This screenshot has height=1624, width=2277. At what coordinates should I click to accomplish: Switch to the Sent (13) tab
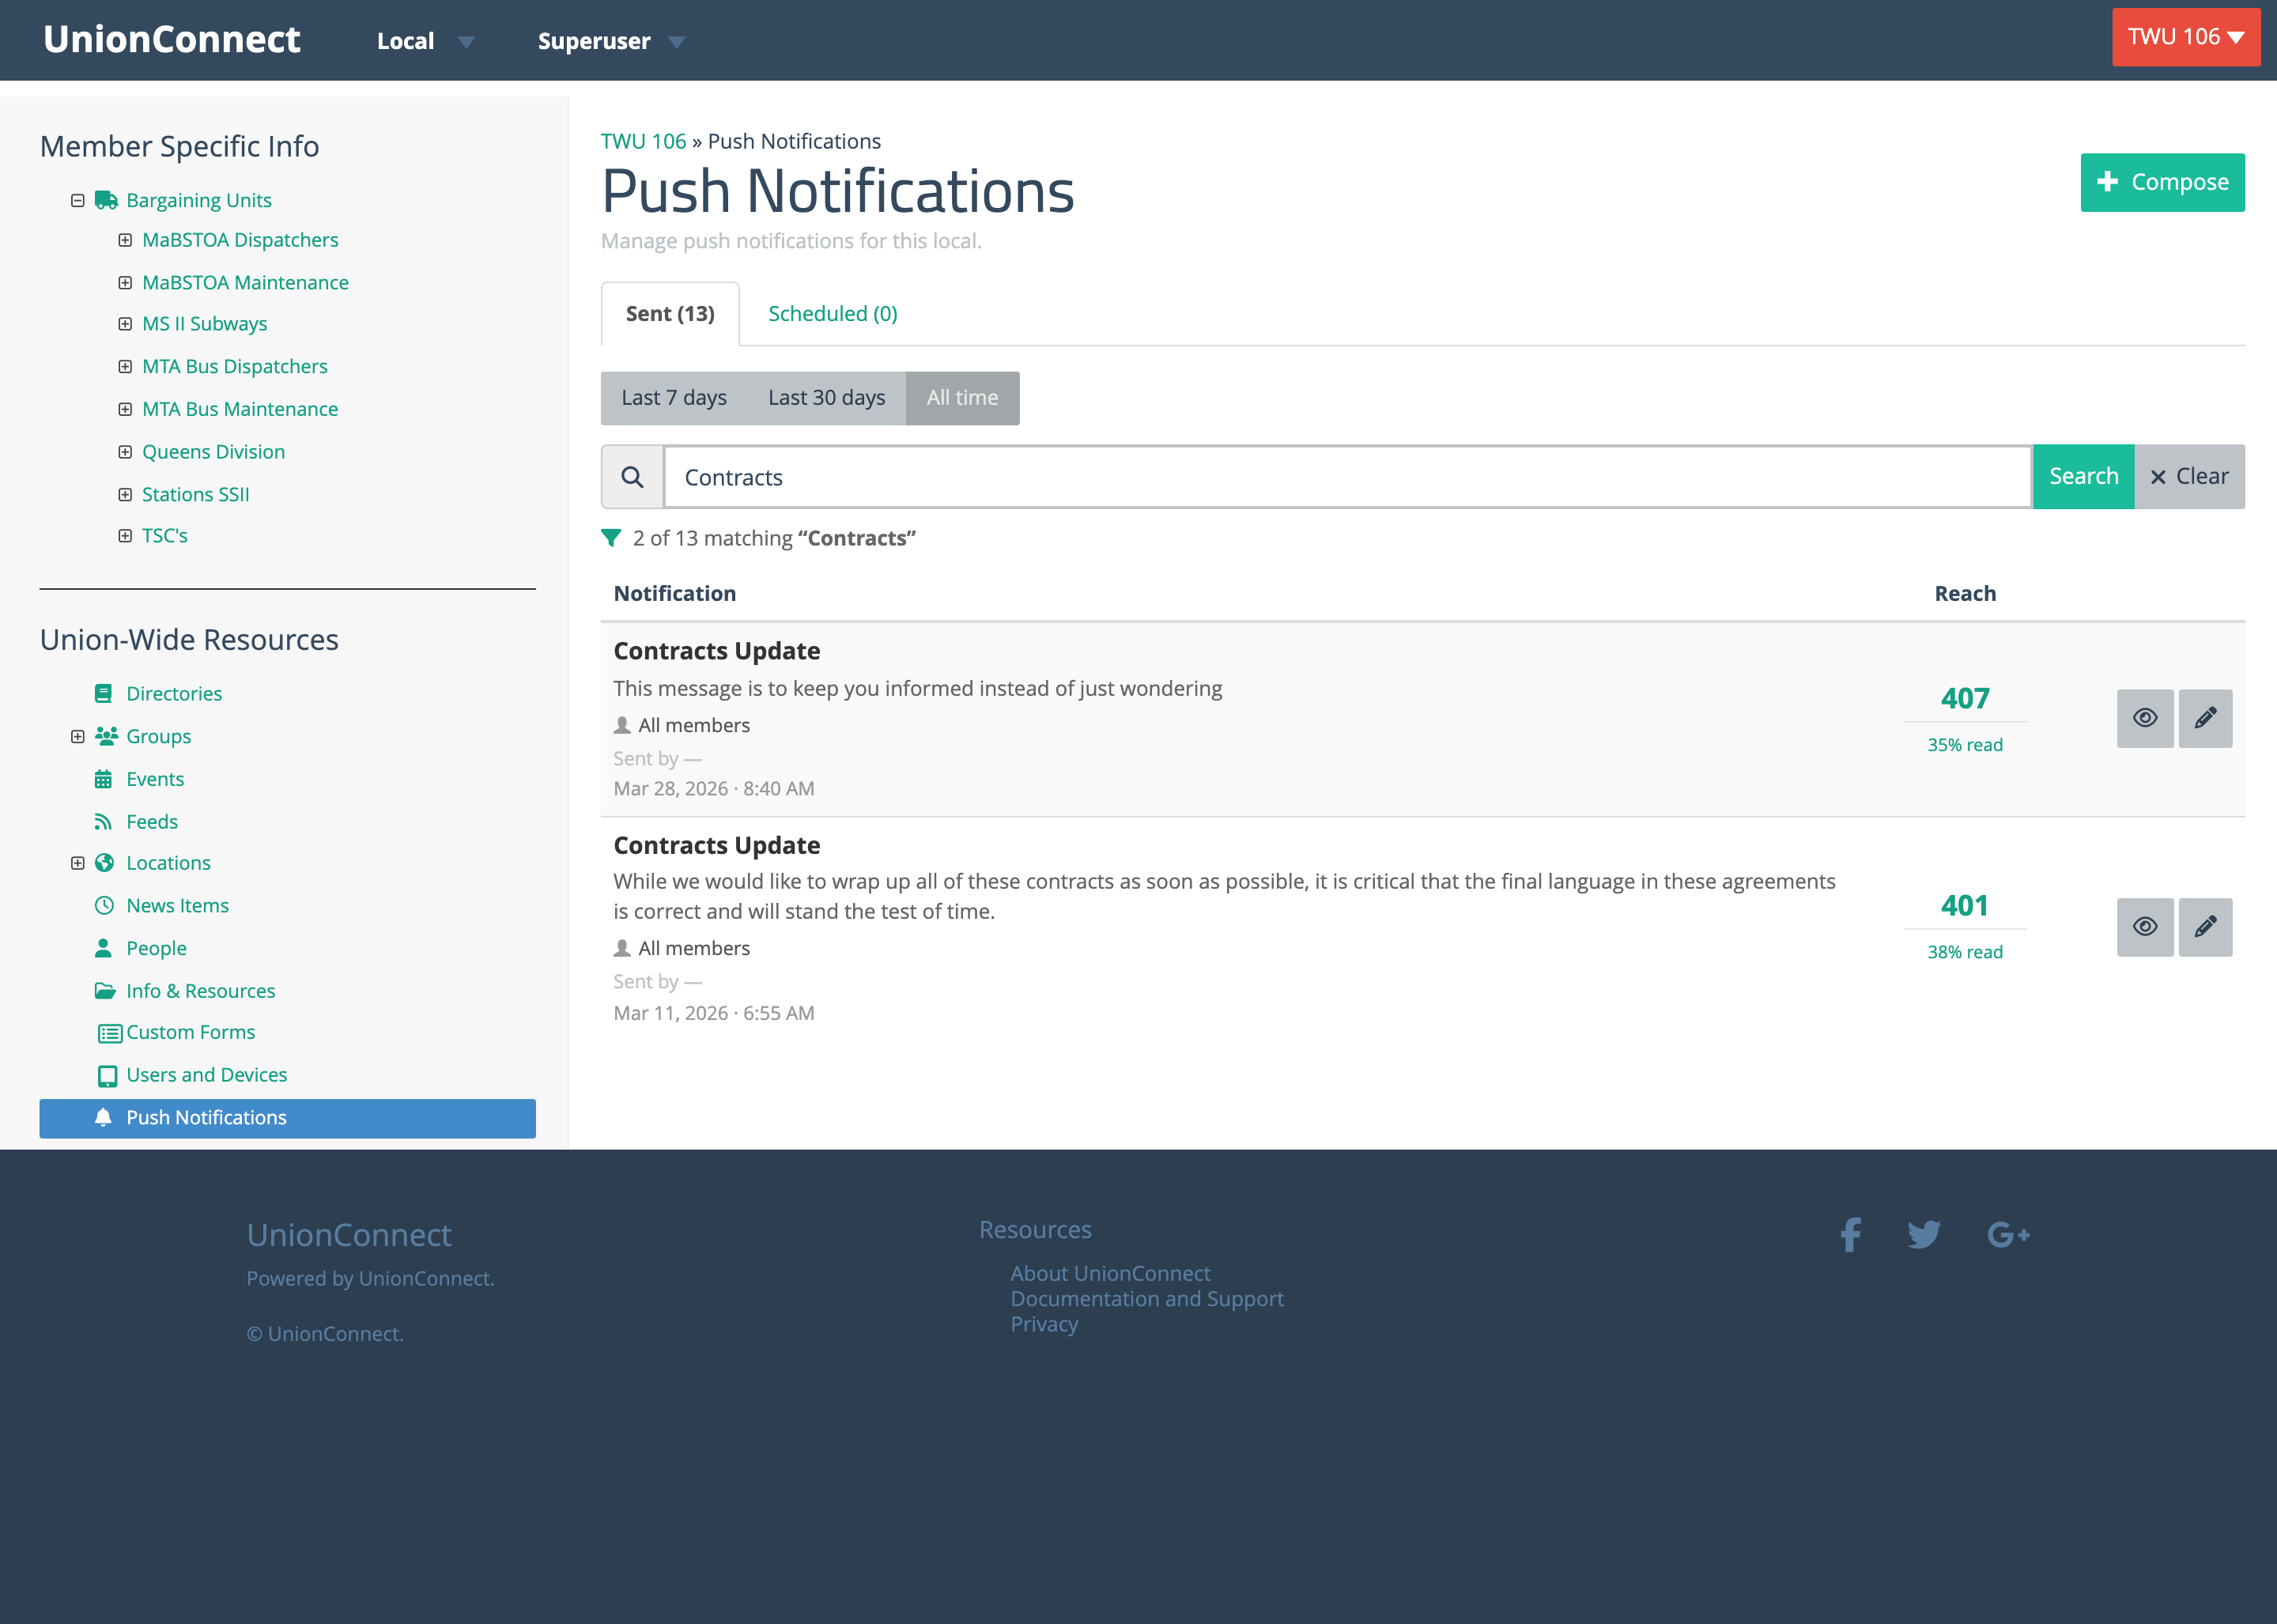click(x=670, y=314)
